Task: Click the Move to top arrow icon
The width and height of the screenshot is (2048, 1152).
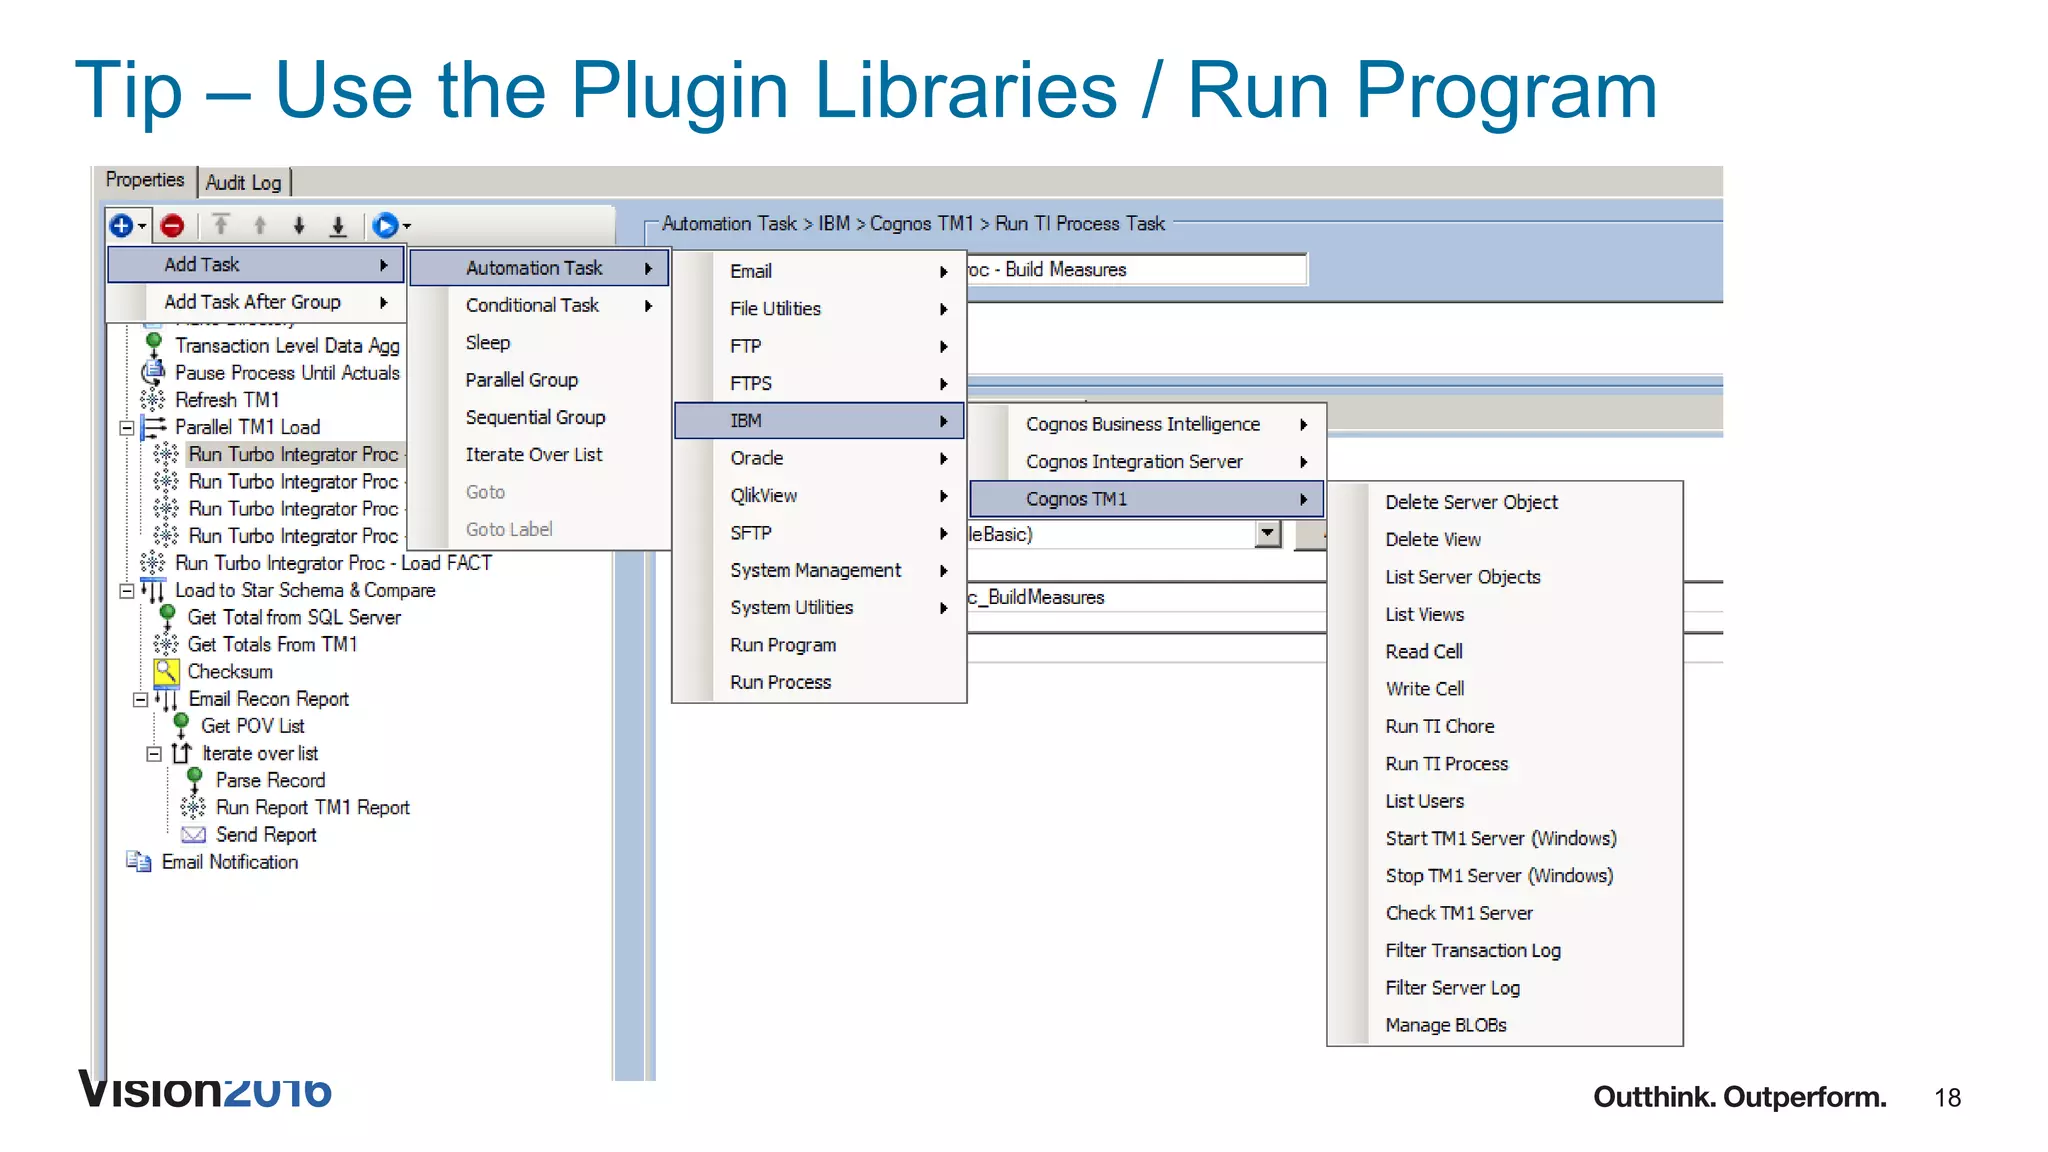Action: 221,225
